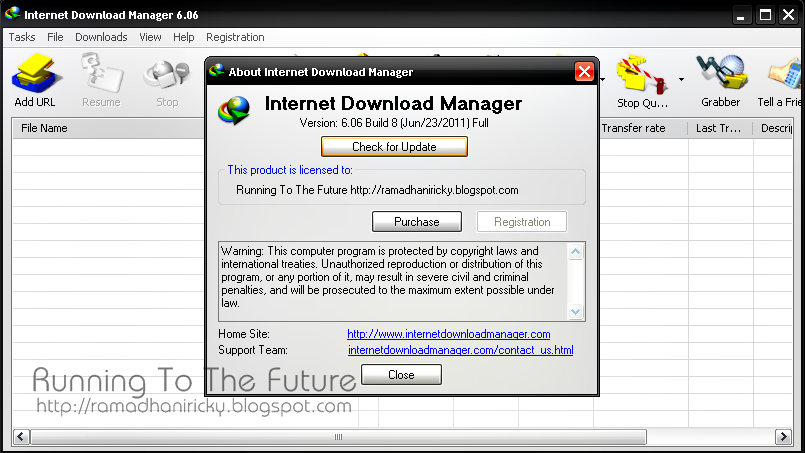Open dropdown arrow beside Stop Queue
805x453 pixels.
tap(681, 80)
